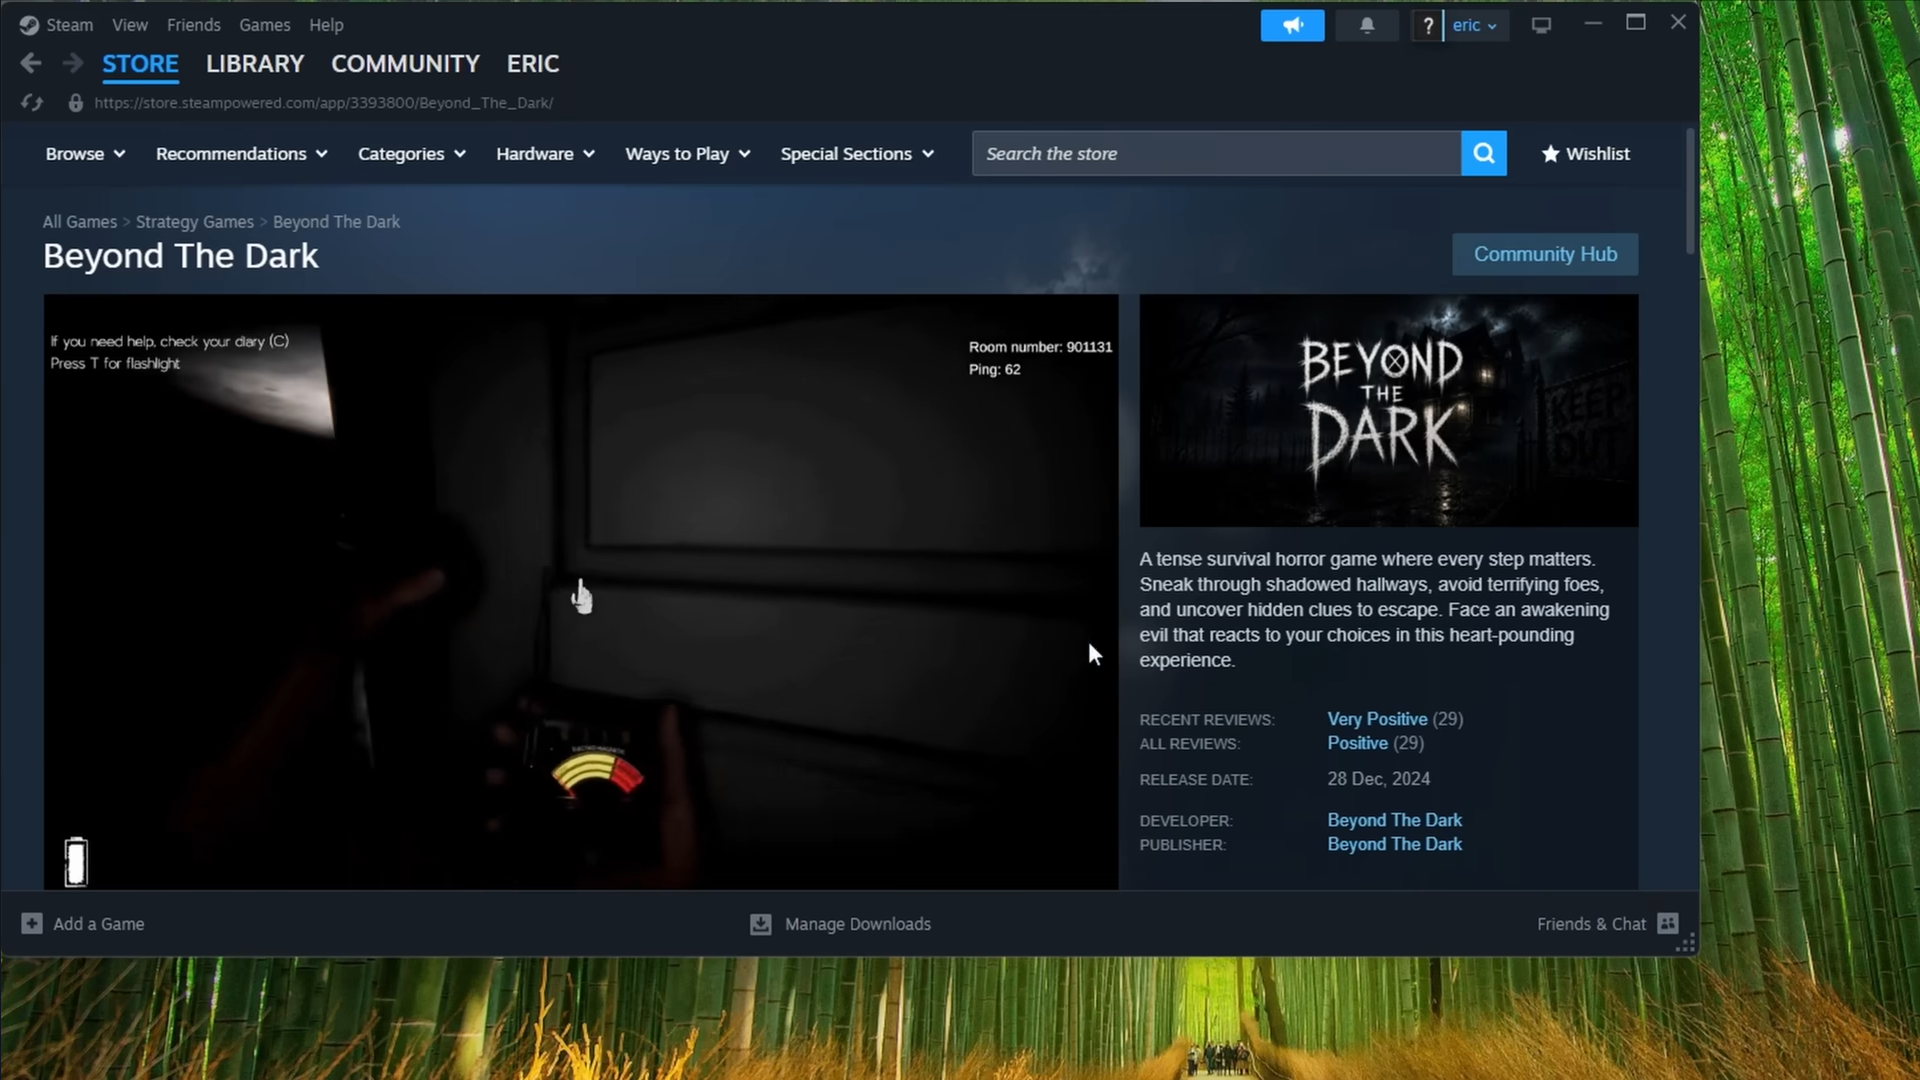Click All Games breadcrumb link

(x=80, y=222)
